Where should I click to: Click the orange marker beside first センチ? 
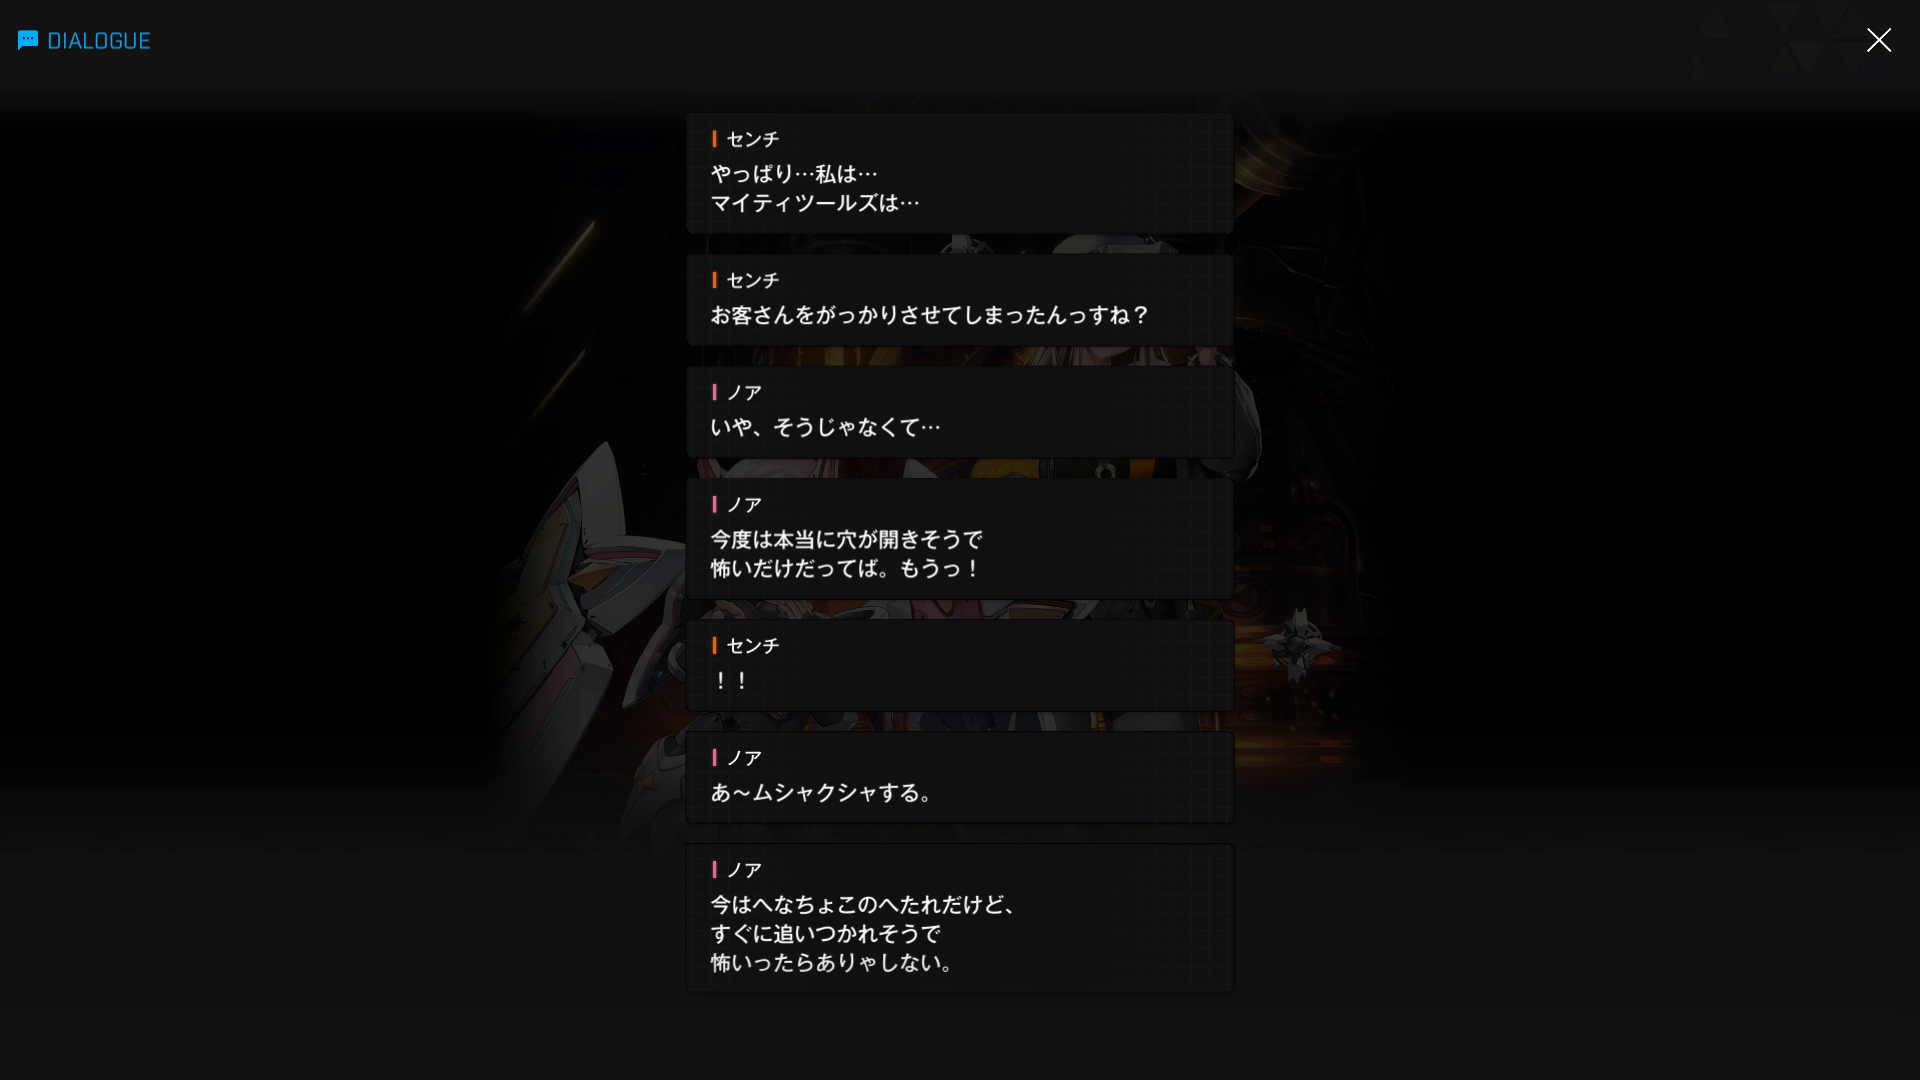(714, 139)
